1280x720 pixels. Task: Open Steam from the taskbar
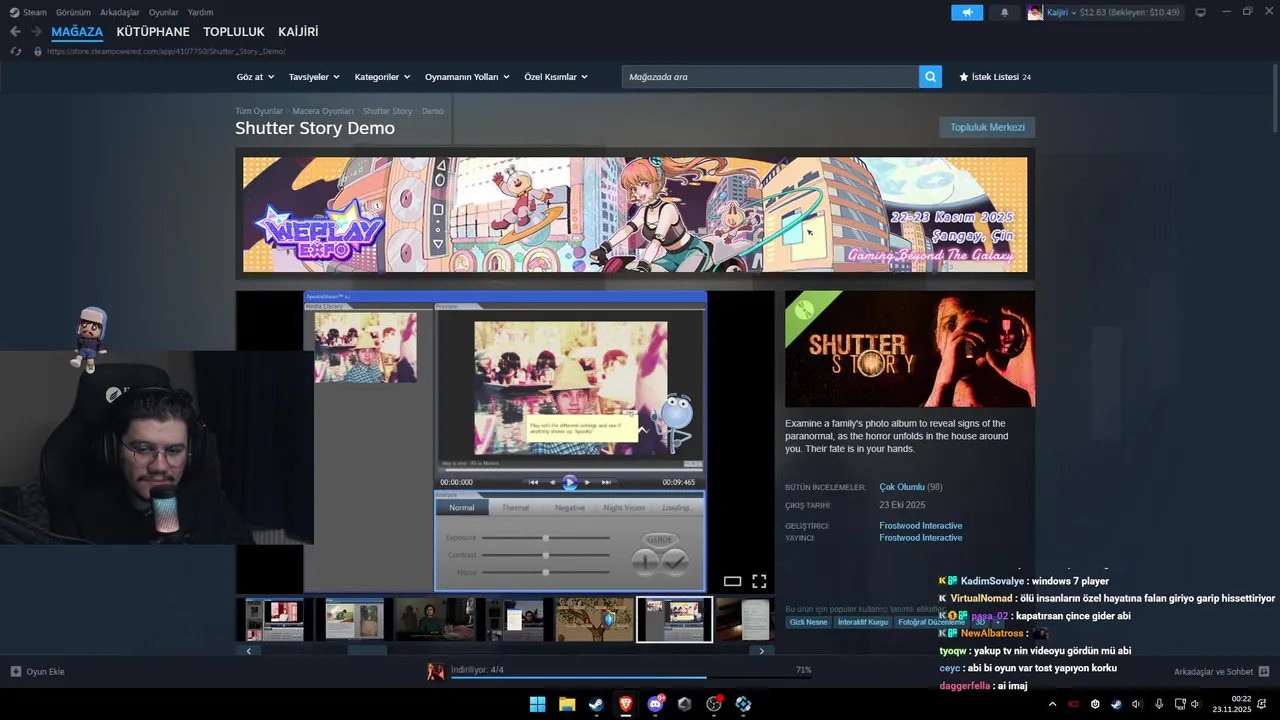coord(596,704)
